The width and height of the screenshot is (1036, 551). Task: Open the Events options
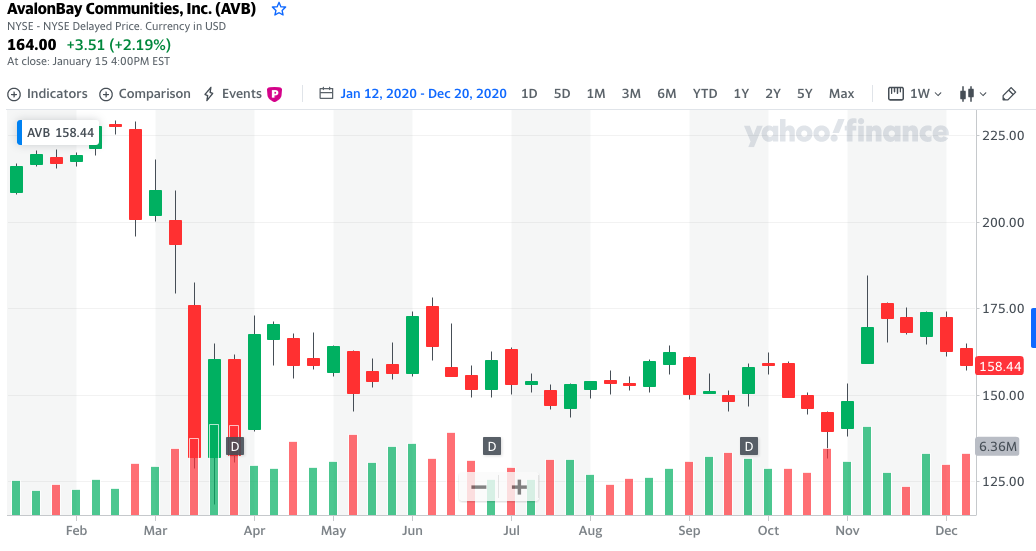(233, 94)
